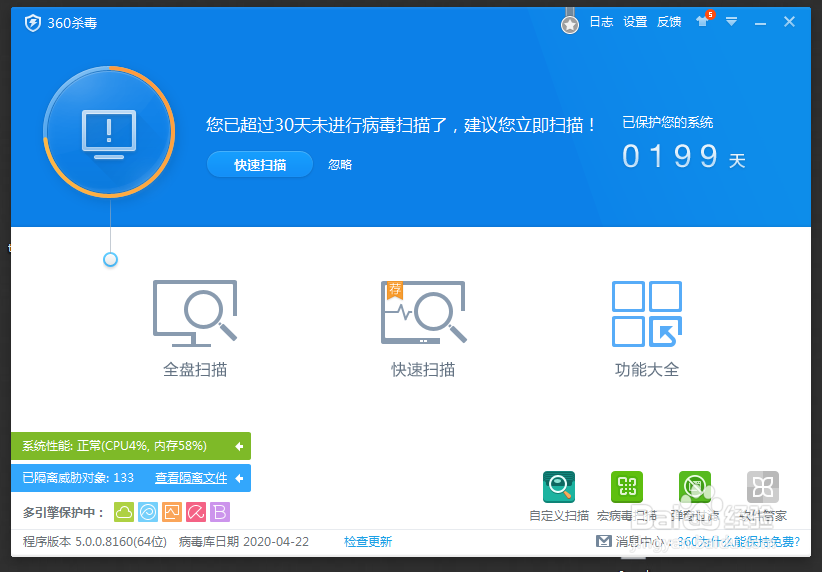Click 忽略 to ignore the scan reminder
This screenshot has height=572, width=822.
coord(340,165)
